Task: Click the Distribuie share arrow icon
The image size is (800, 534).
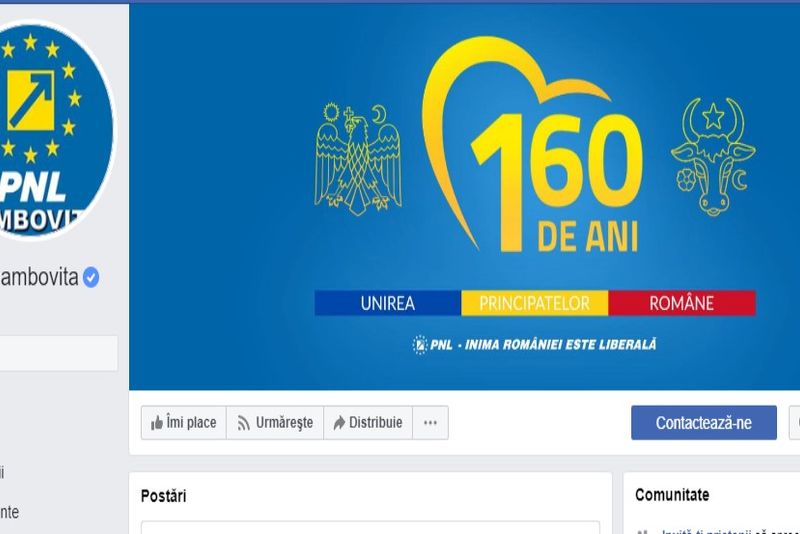Action: 339,423
